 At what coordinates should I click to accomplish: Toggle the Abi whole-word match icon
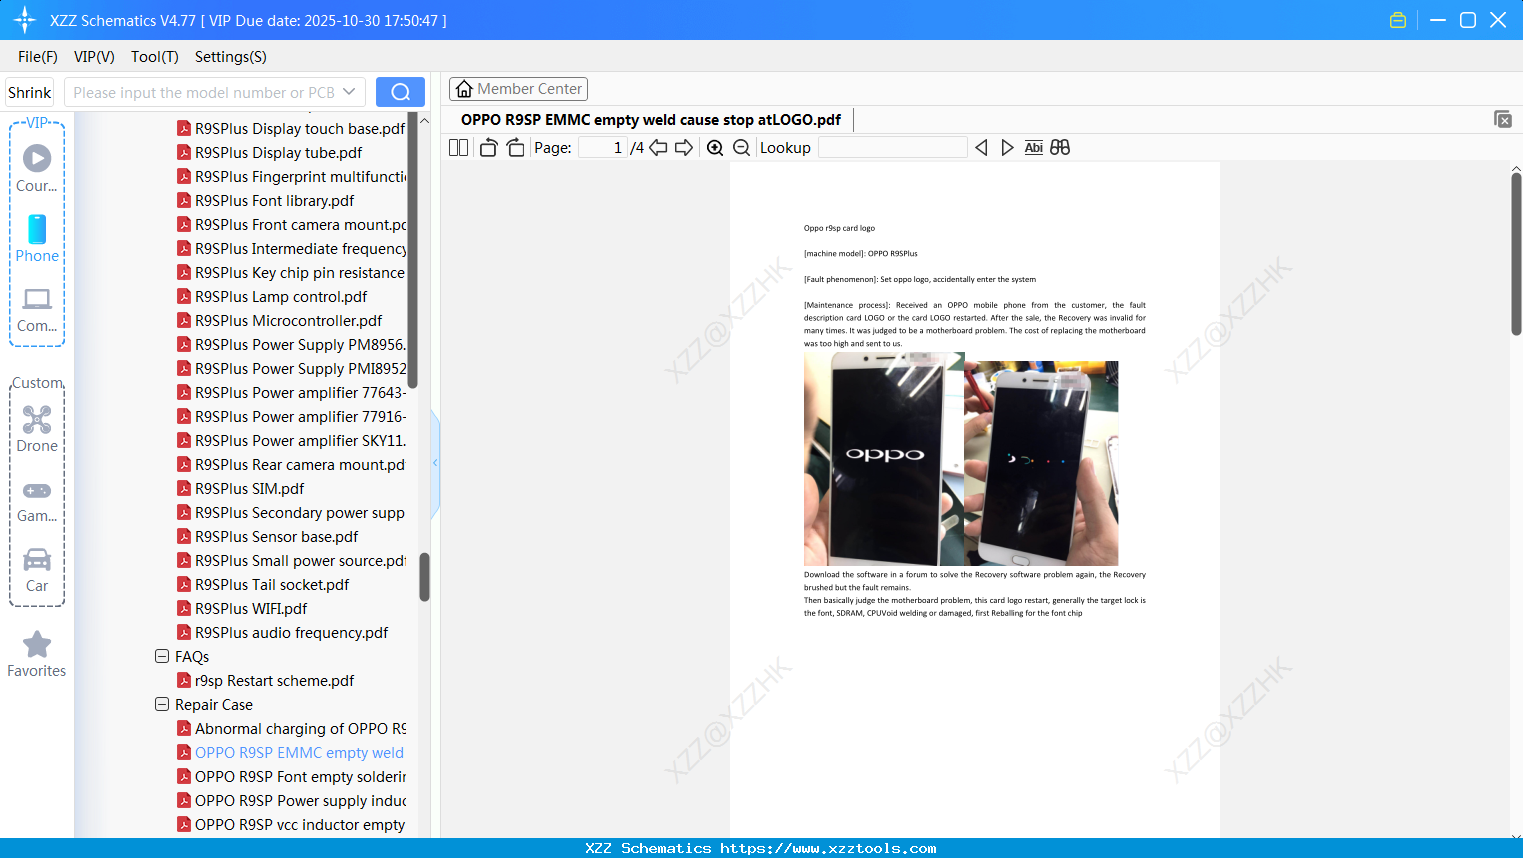pos(1034,148)
